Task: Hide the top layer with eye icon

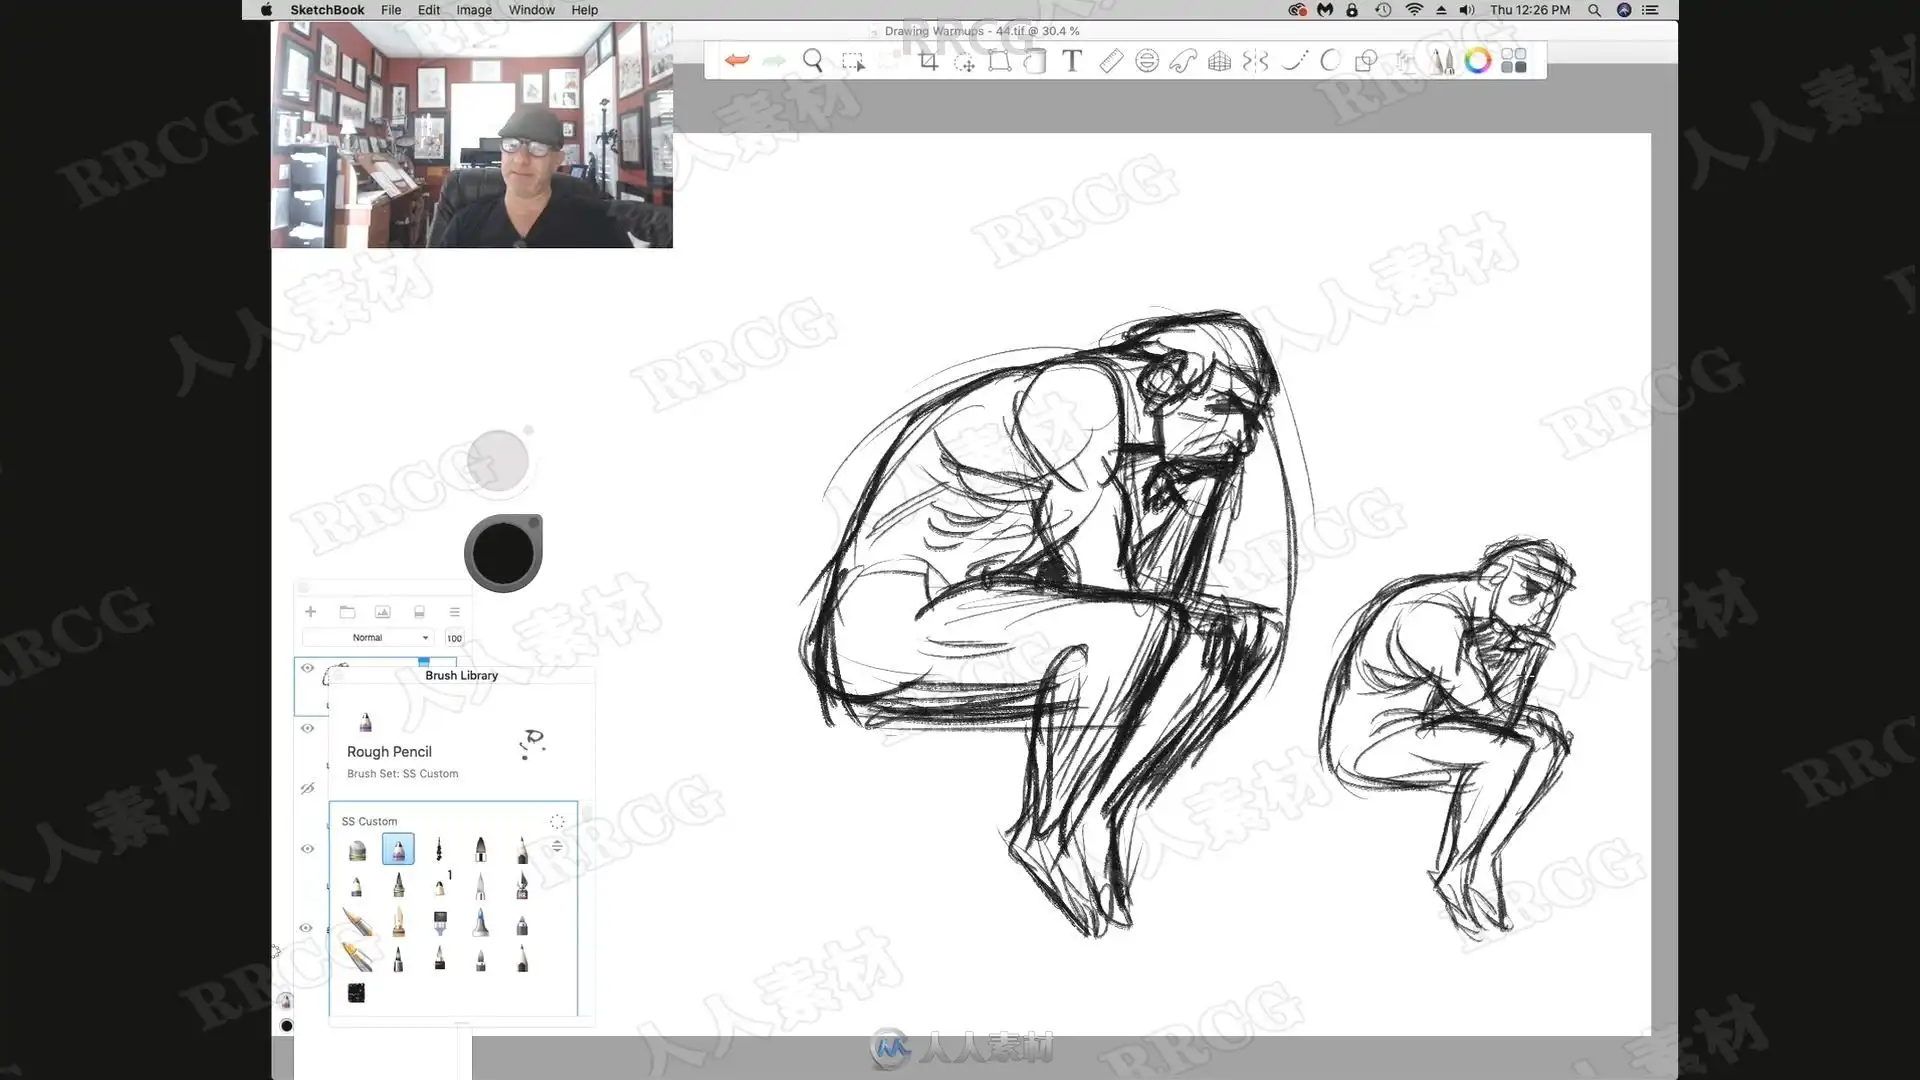Action: point(307,668)
